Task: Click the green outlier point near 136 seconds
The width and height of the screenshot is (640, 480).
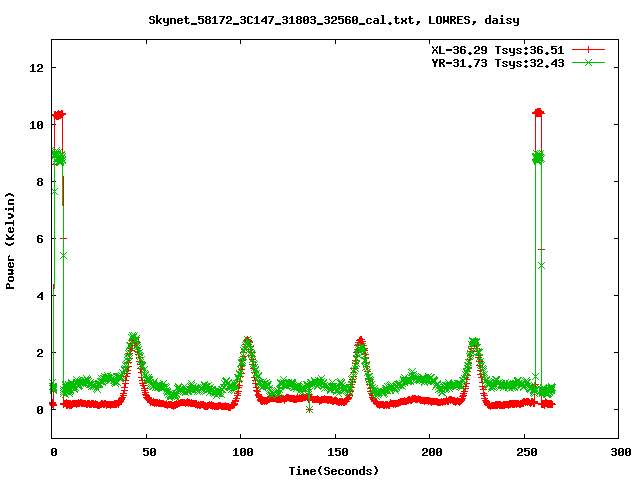Action: pyautogui.click(x=309, y=409)
